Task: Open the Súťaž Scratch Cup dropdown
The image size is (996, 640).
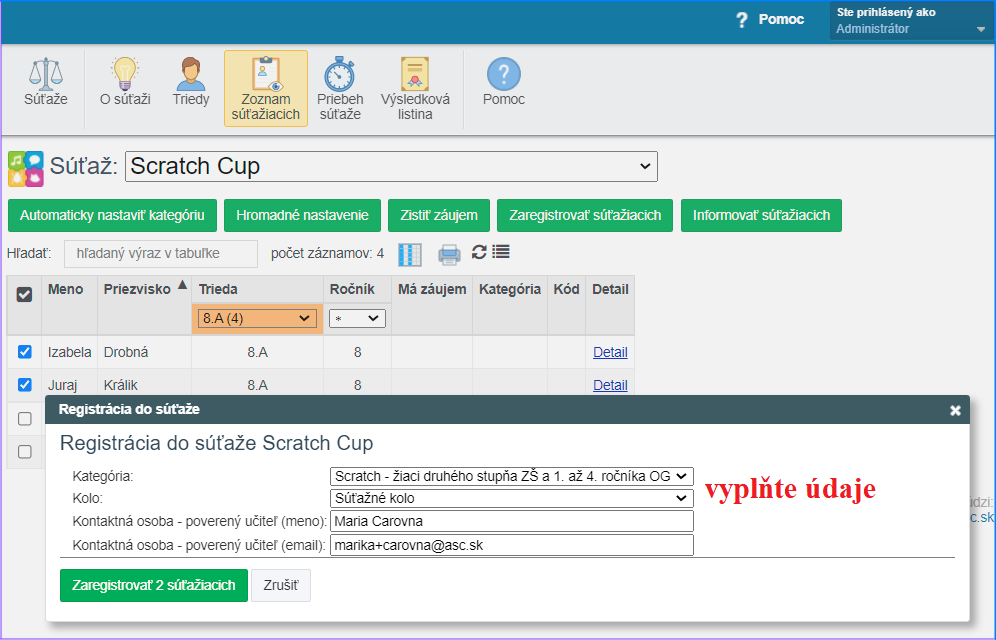Action: point(391,166)
